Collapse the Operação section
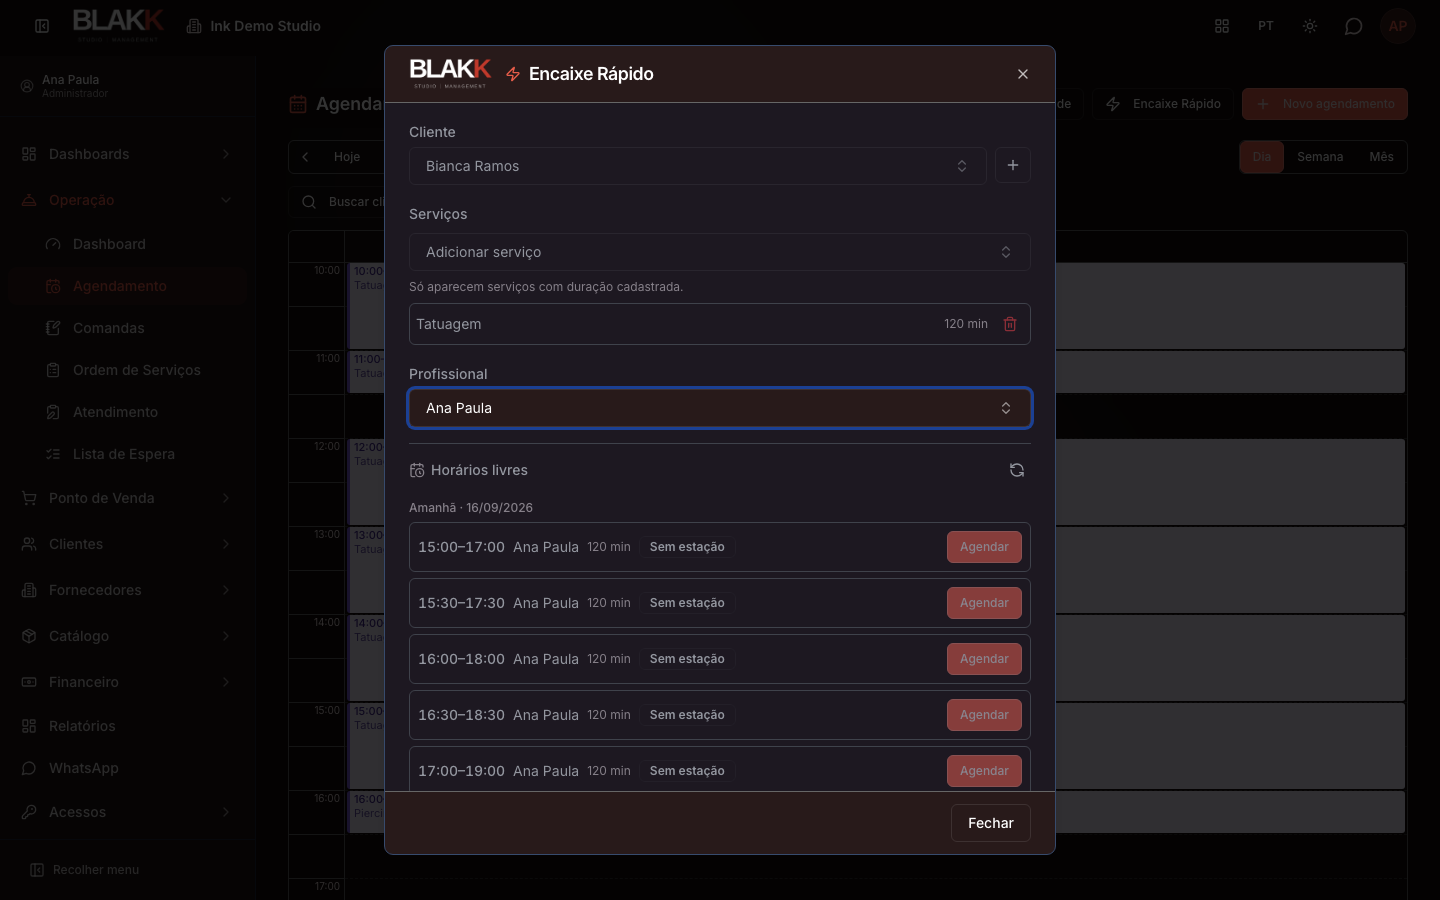Viewport: 1440px width, 900px height. (127, 200)
